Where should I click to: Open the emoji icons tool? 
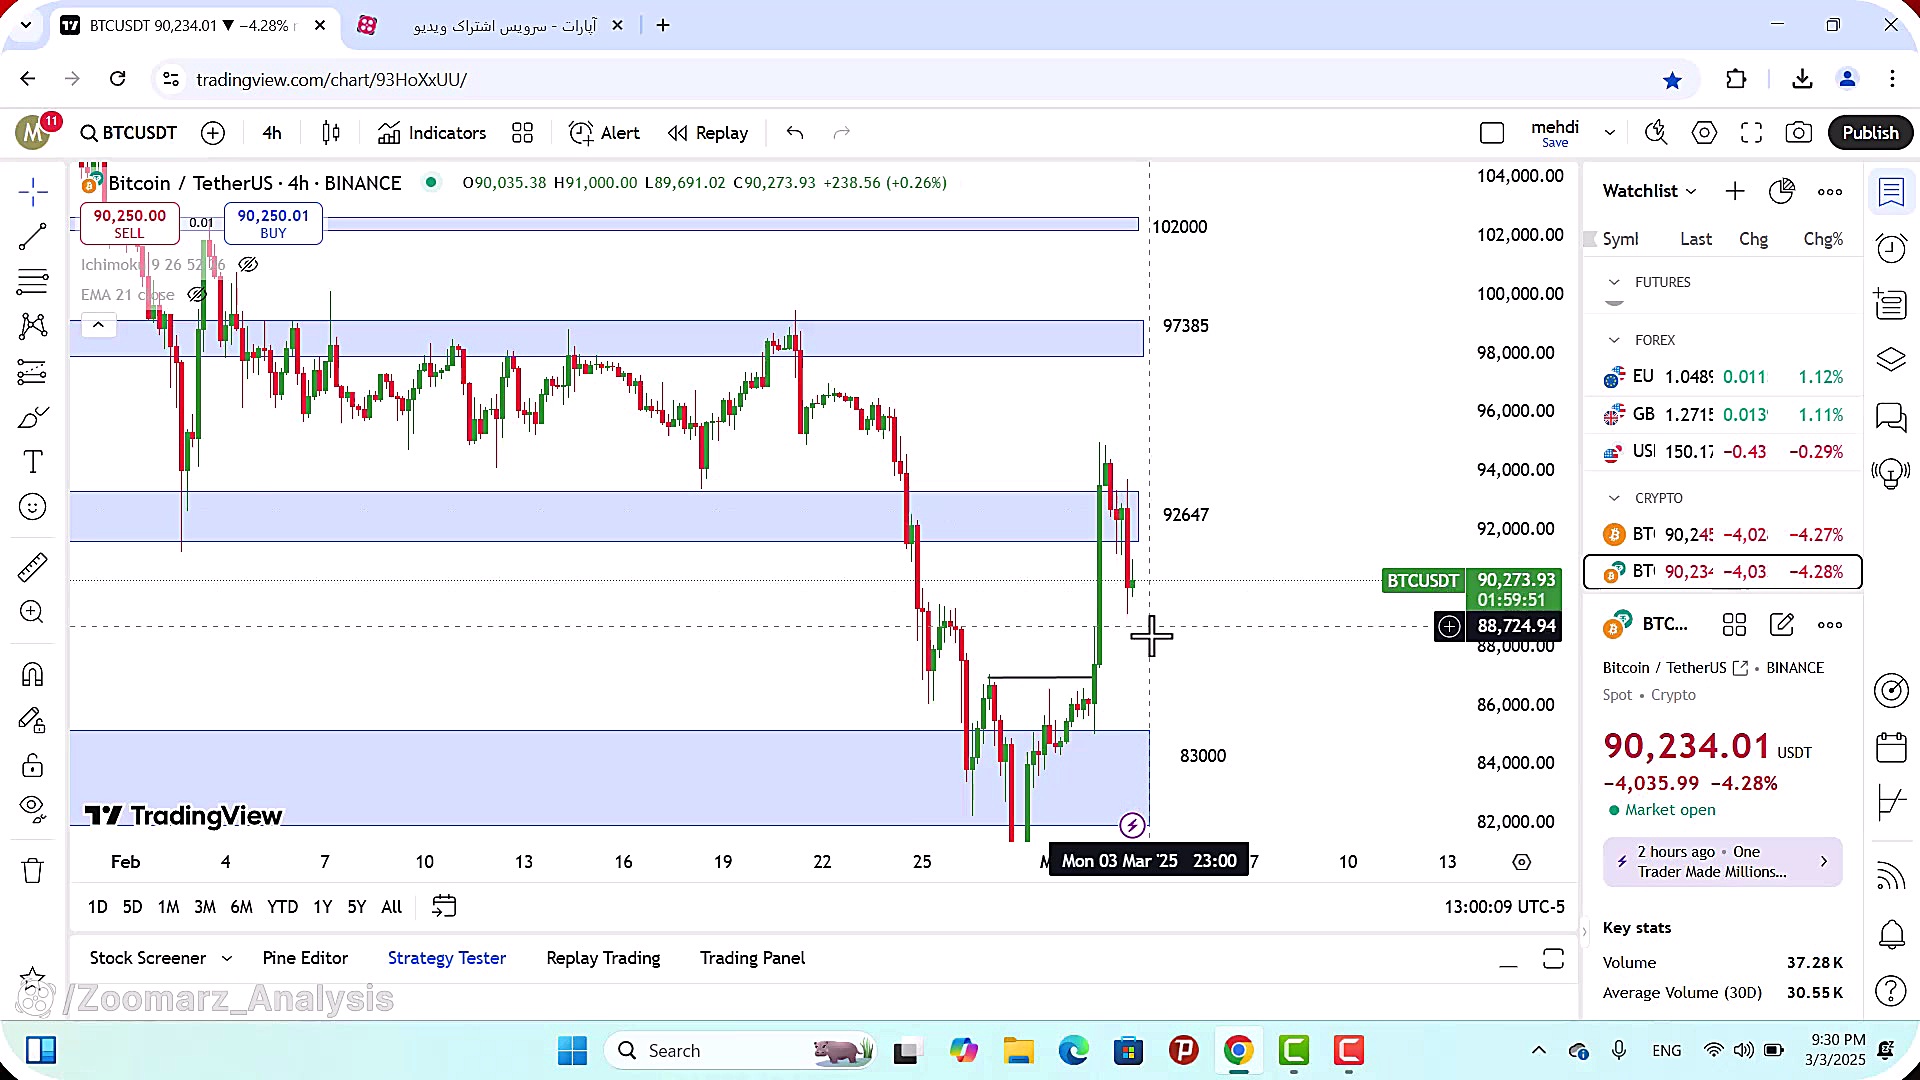click(x=32, y=507)
